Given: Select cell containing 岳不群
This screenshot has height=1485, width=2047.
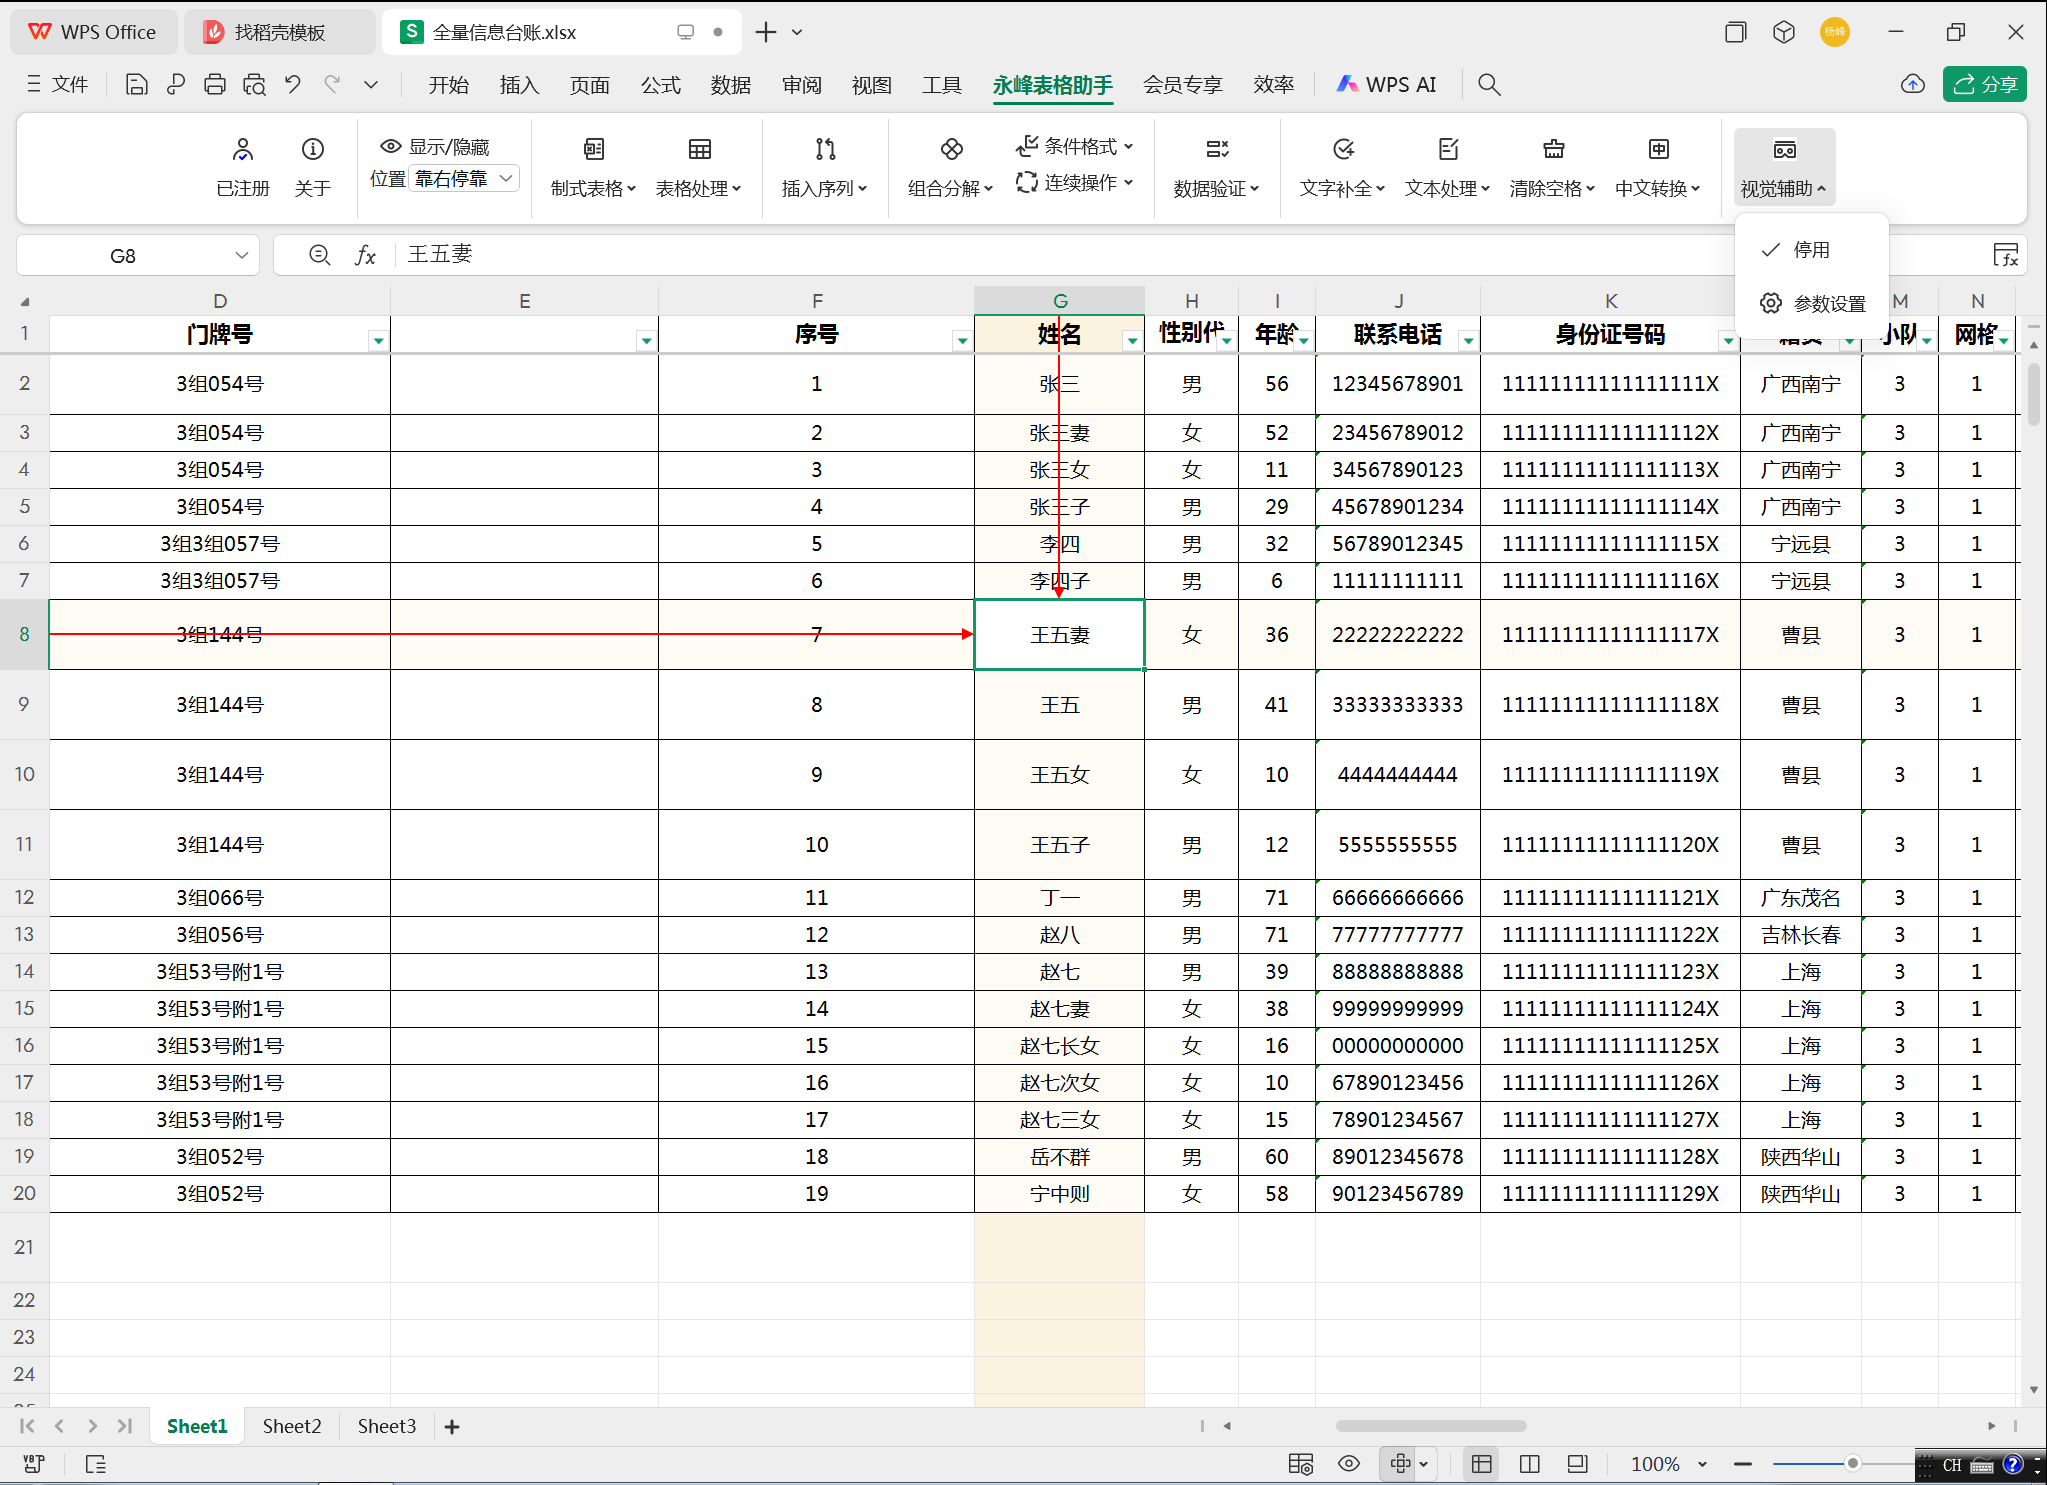Looking at the screenshot, I should pyautogui.click(x=1059, y=1157).
